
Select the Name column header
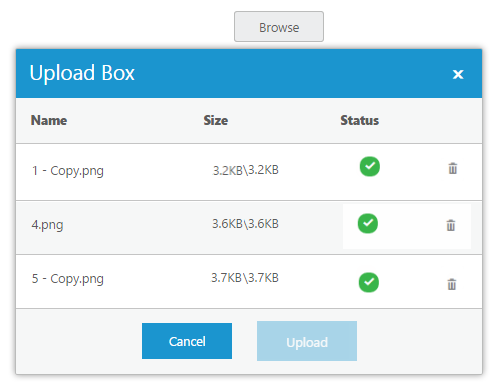49,120
